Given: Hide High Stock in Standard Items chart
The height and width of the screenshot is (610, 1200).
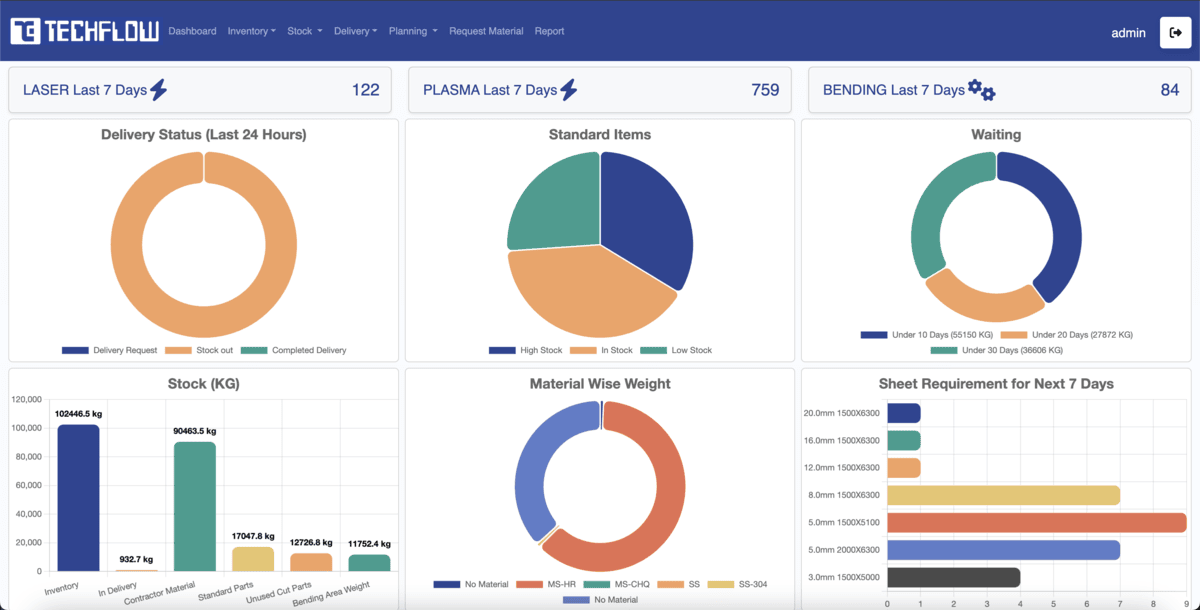Looking at the screenshot, I should (539, 350).
